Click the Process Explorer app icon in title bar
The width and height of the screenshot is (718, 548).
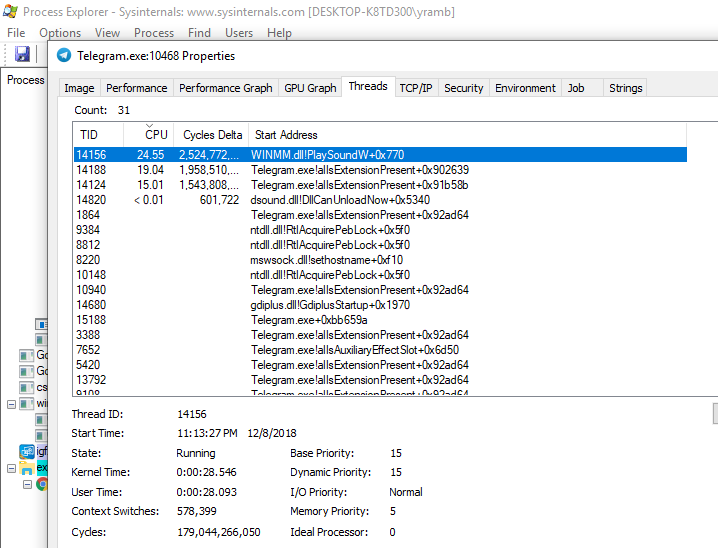(x=10, y=11)
